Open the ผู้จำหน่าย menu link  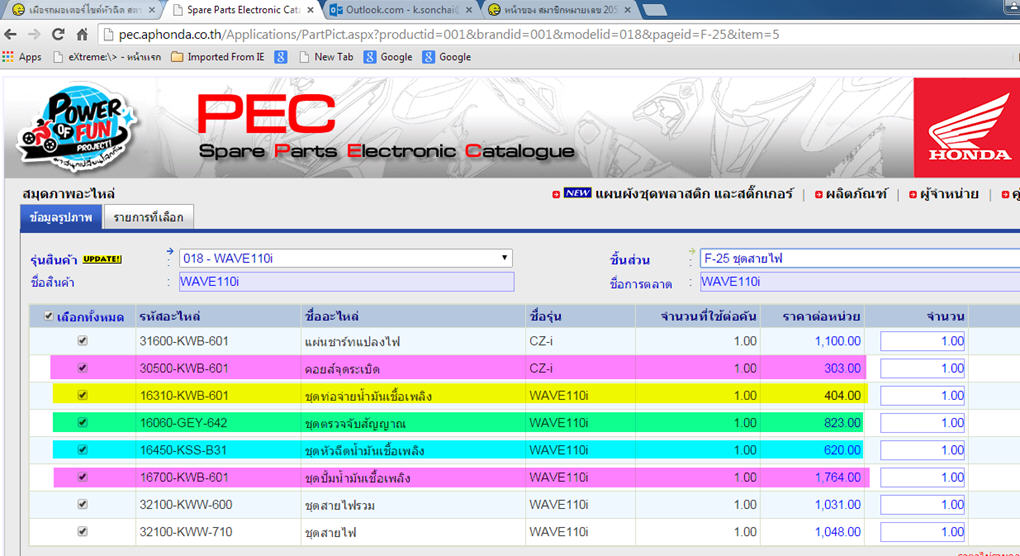[948, 194]
